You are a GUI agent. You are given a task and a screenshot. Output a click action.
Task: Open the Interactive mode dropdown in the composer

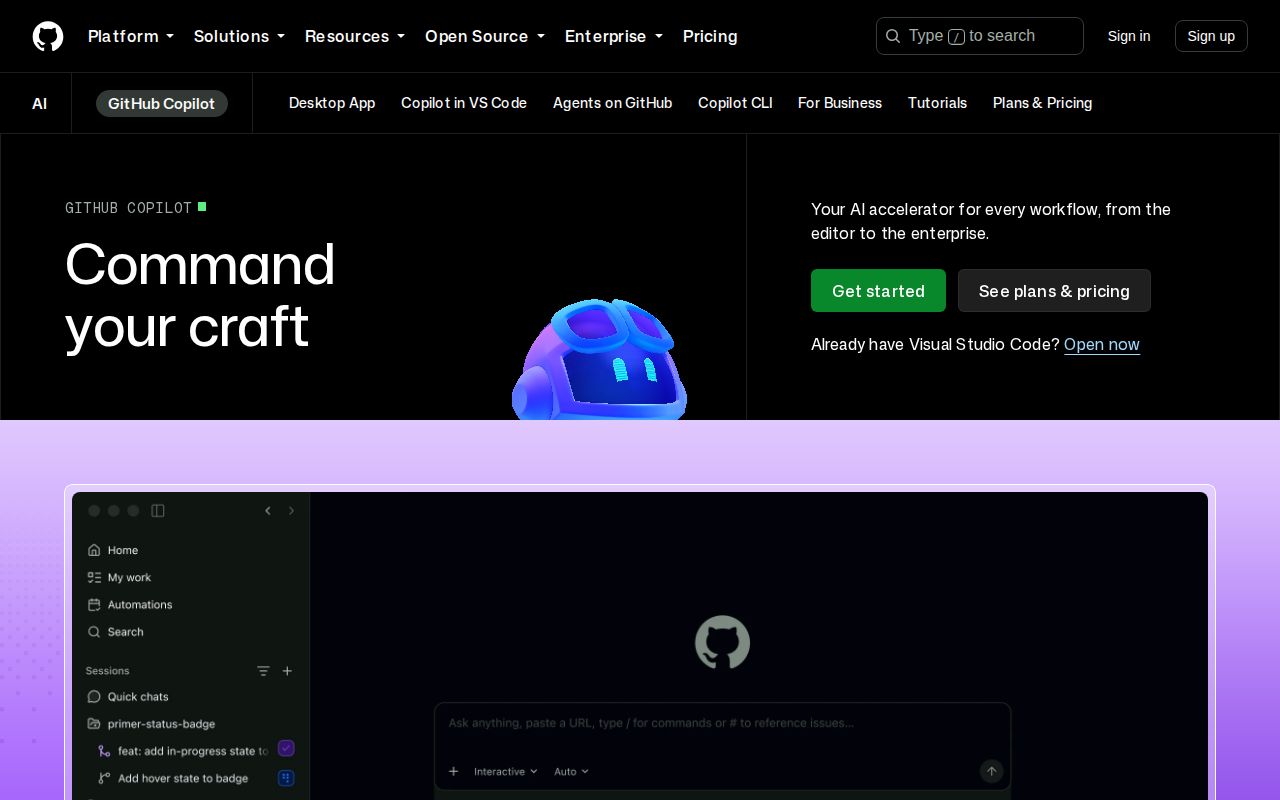505,771
